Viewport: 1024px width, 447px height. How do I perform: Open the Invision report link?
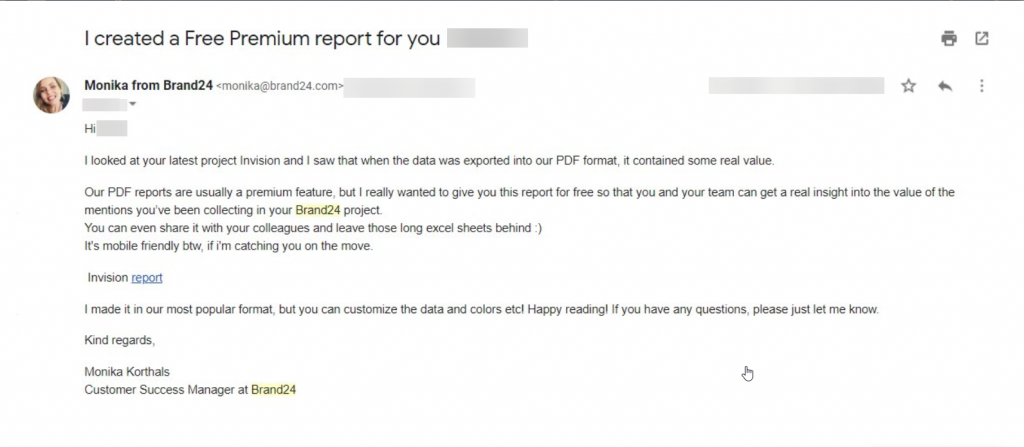tap(147, 278)
